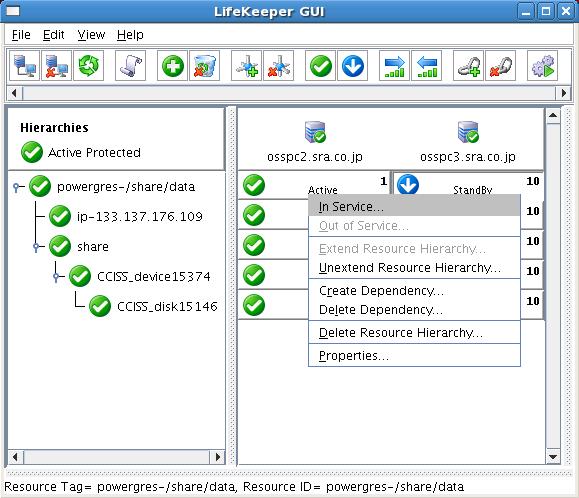Click the Disconnect from server toolbar icon
Screen dimensions: 579x498
(56, 66)
